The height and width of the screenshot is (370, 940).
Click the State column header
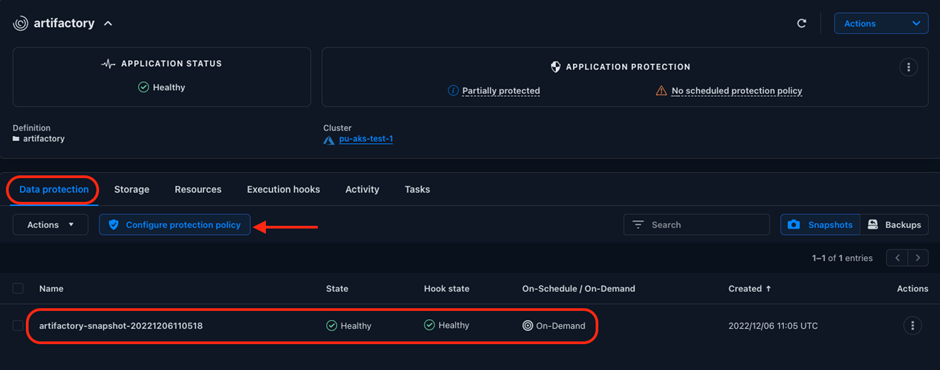(x=337, y=288)
